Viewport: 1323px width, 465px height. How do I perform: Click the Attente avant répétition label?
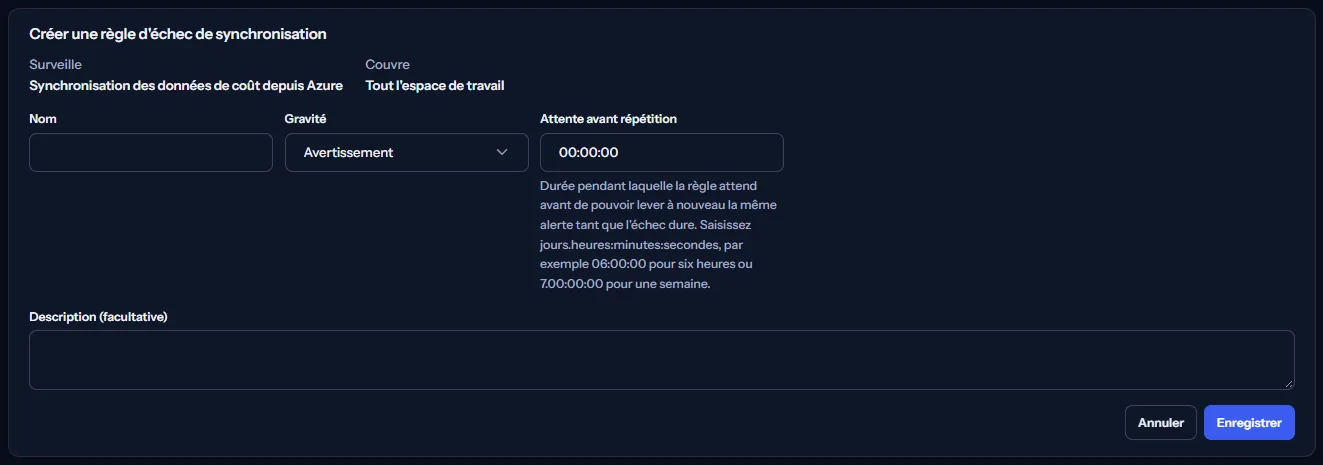608,118
